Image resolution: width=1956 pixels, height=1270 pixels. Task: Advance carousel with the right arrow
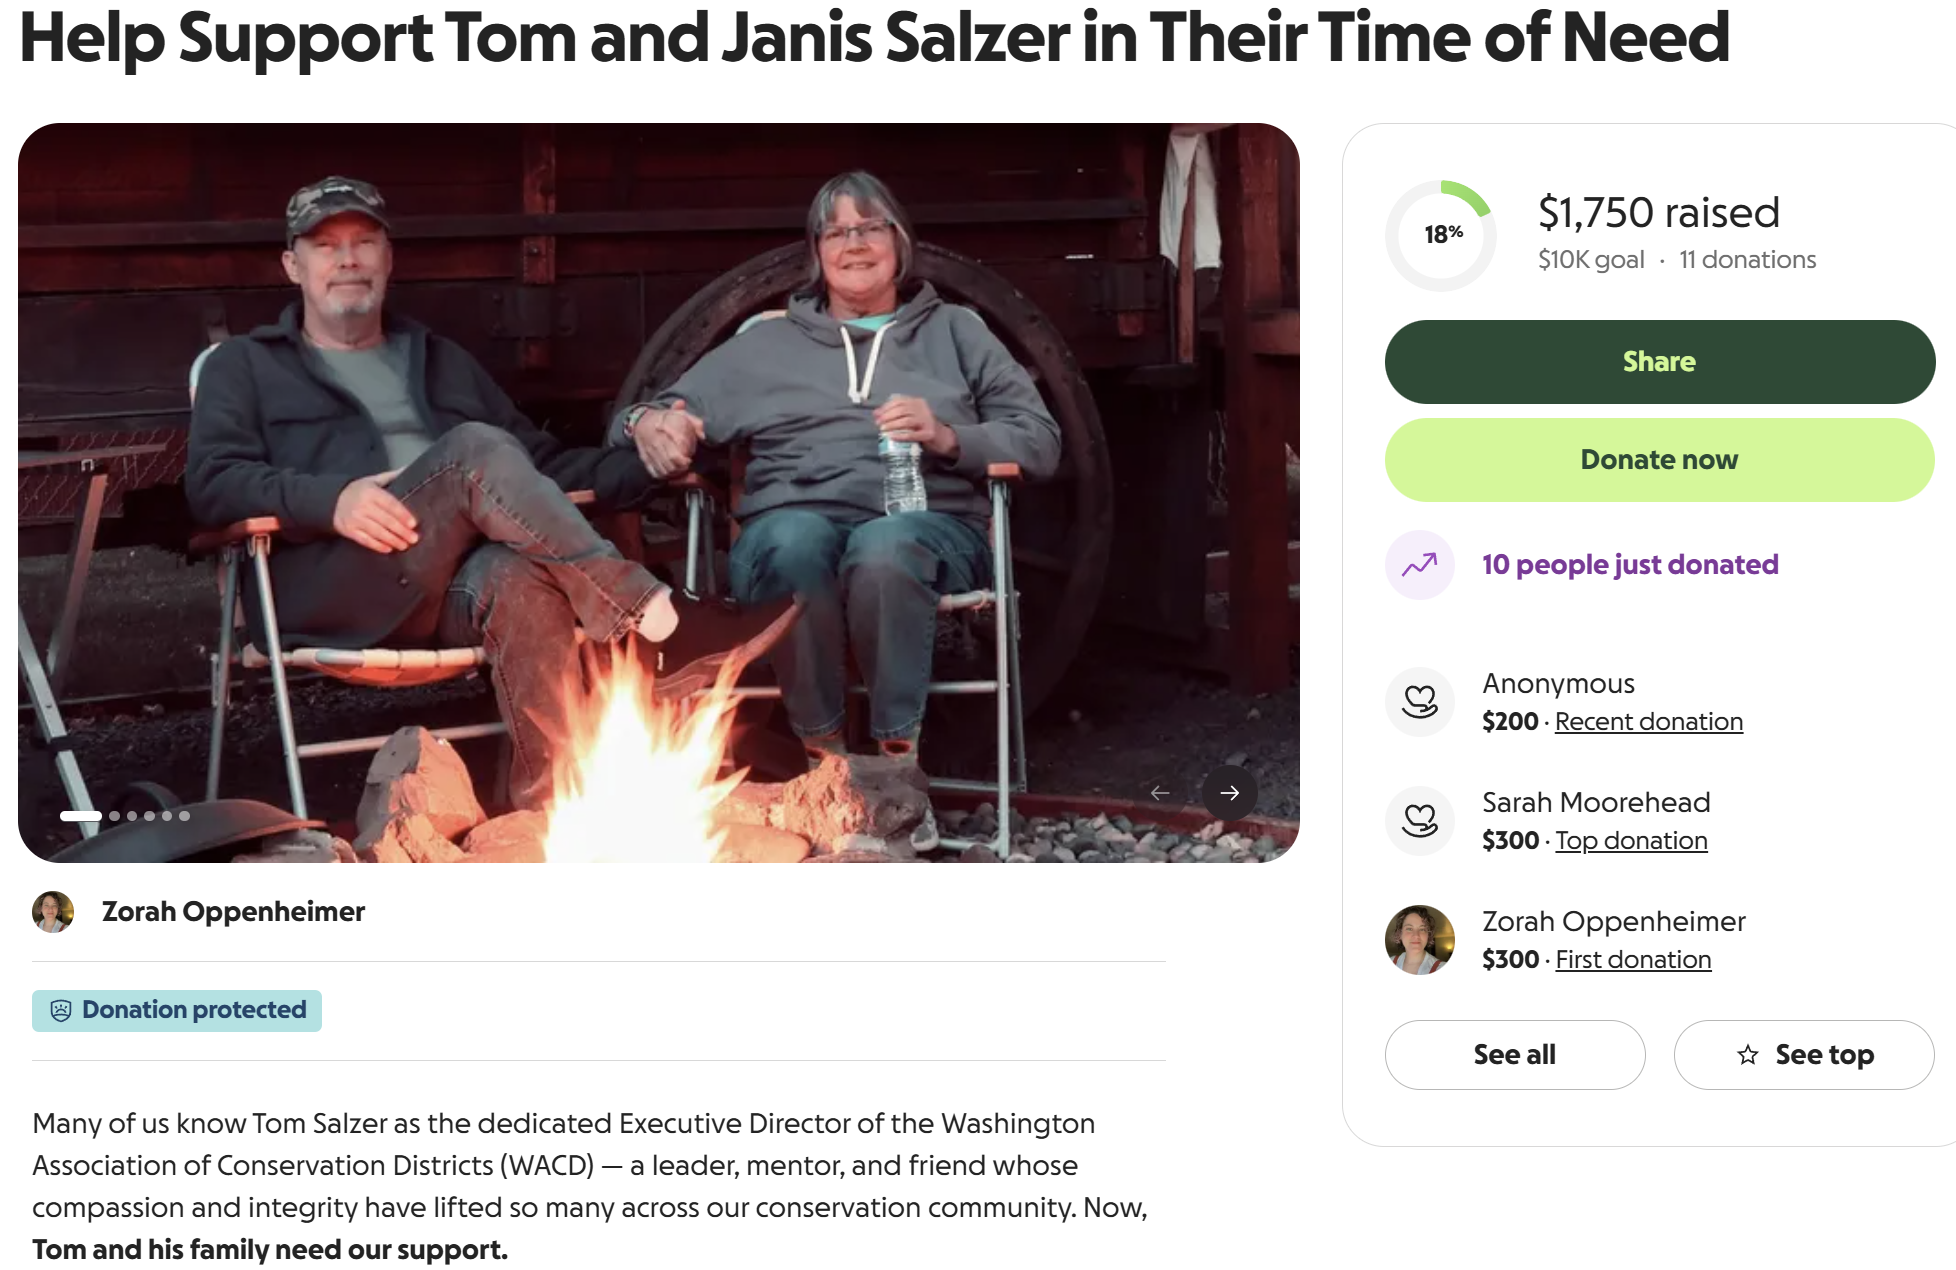click(1230, 793)
